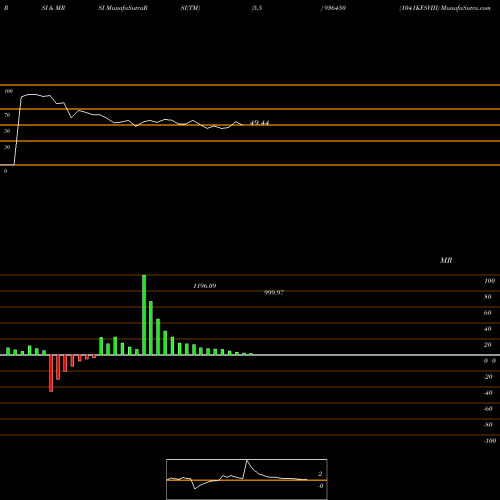Click the longest red momentum bar
Viewport: 500px width, 500px height.
pyautogui.click(x=51, y=373)
